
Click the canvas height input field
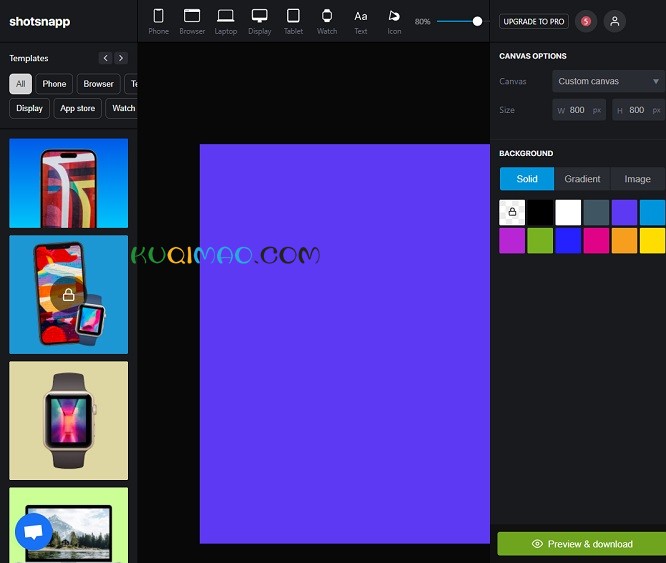click(638, 110)
